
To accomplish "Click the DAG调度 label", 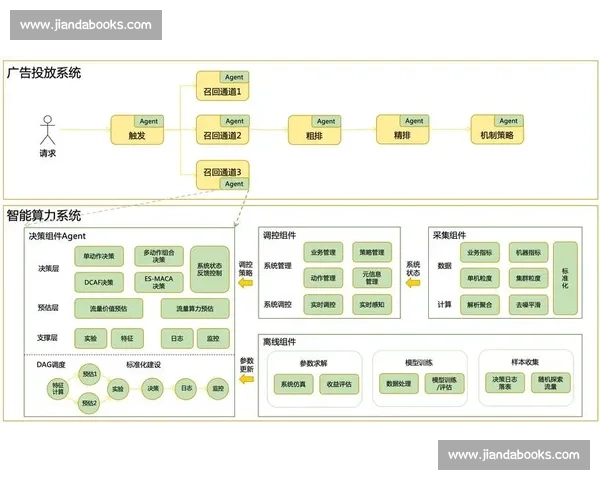I will pyautogui.click(x=51, y=365).
